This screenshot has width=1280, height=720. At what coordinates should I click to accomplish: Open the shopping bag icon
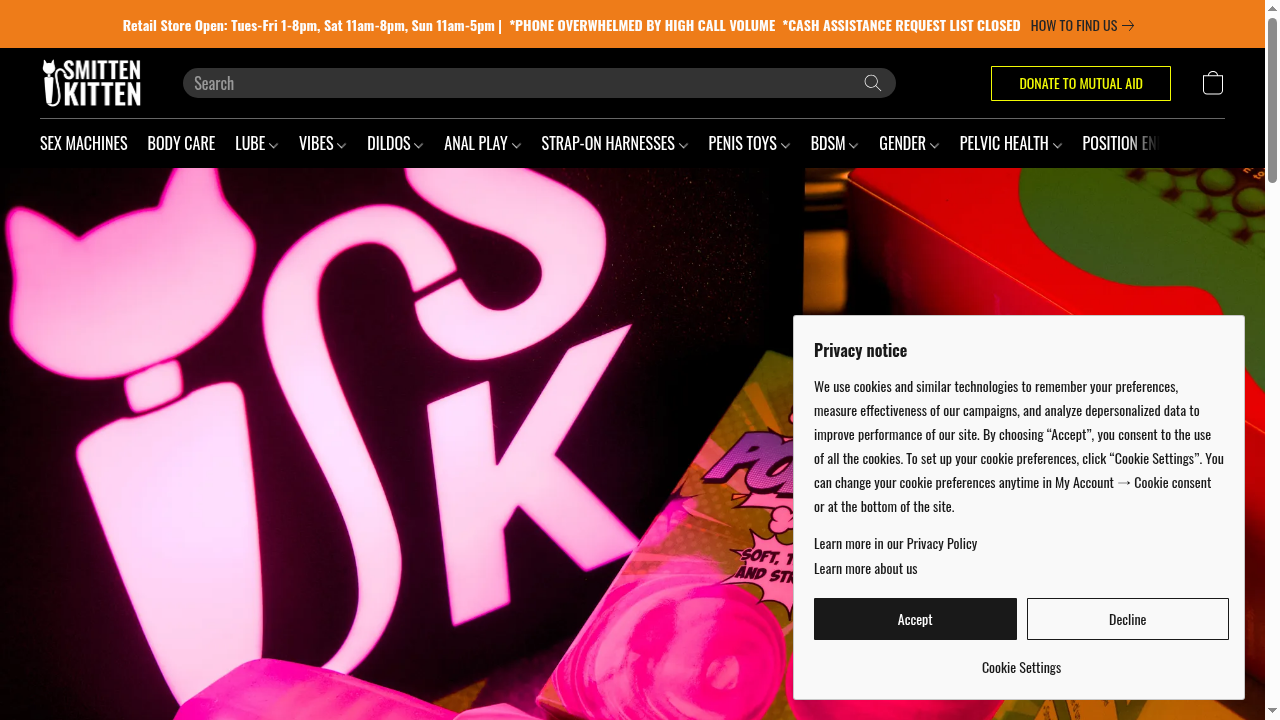click(1213, 83)
